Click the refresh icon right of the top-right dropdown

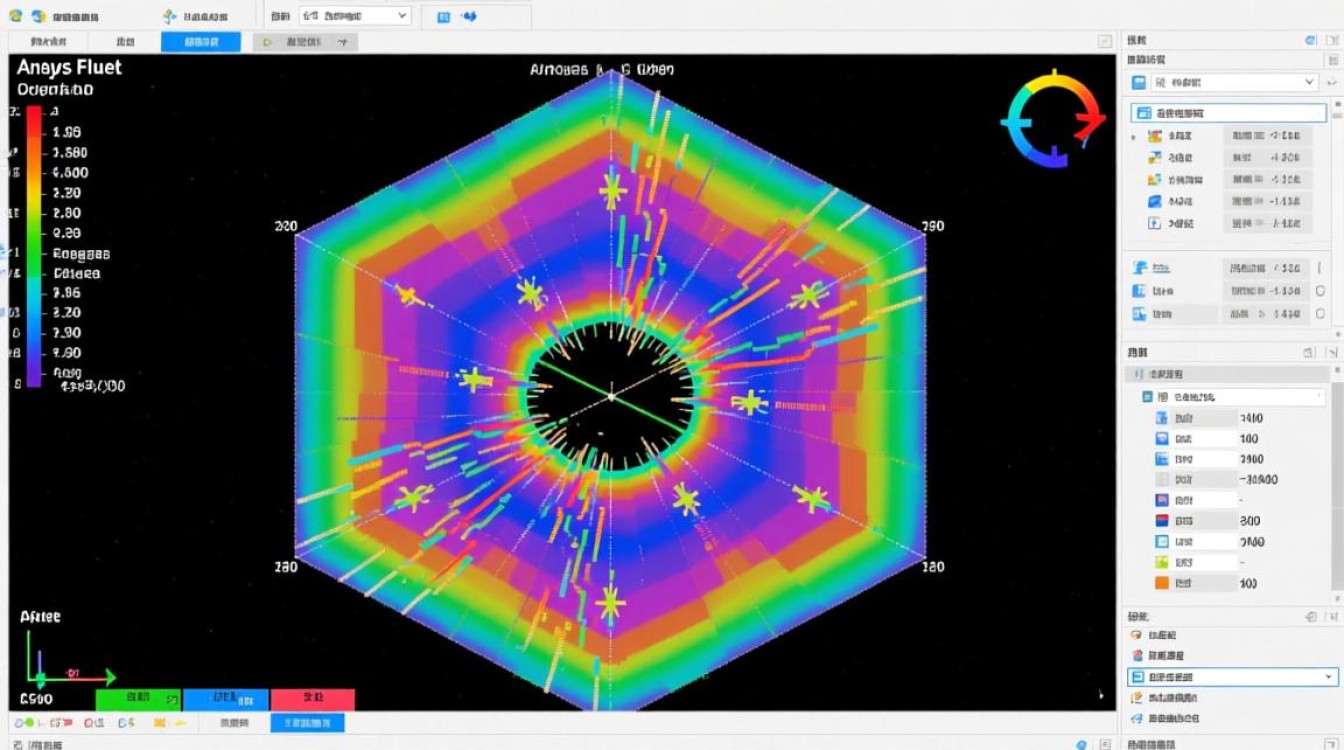tap(1331, 82)
